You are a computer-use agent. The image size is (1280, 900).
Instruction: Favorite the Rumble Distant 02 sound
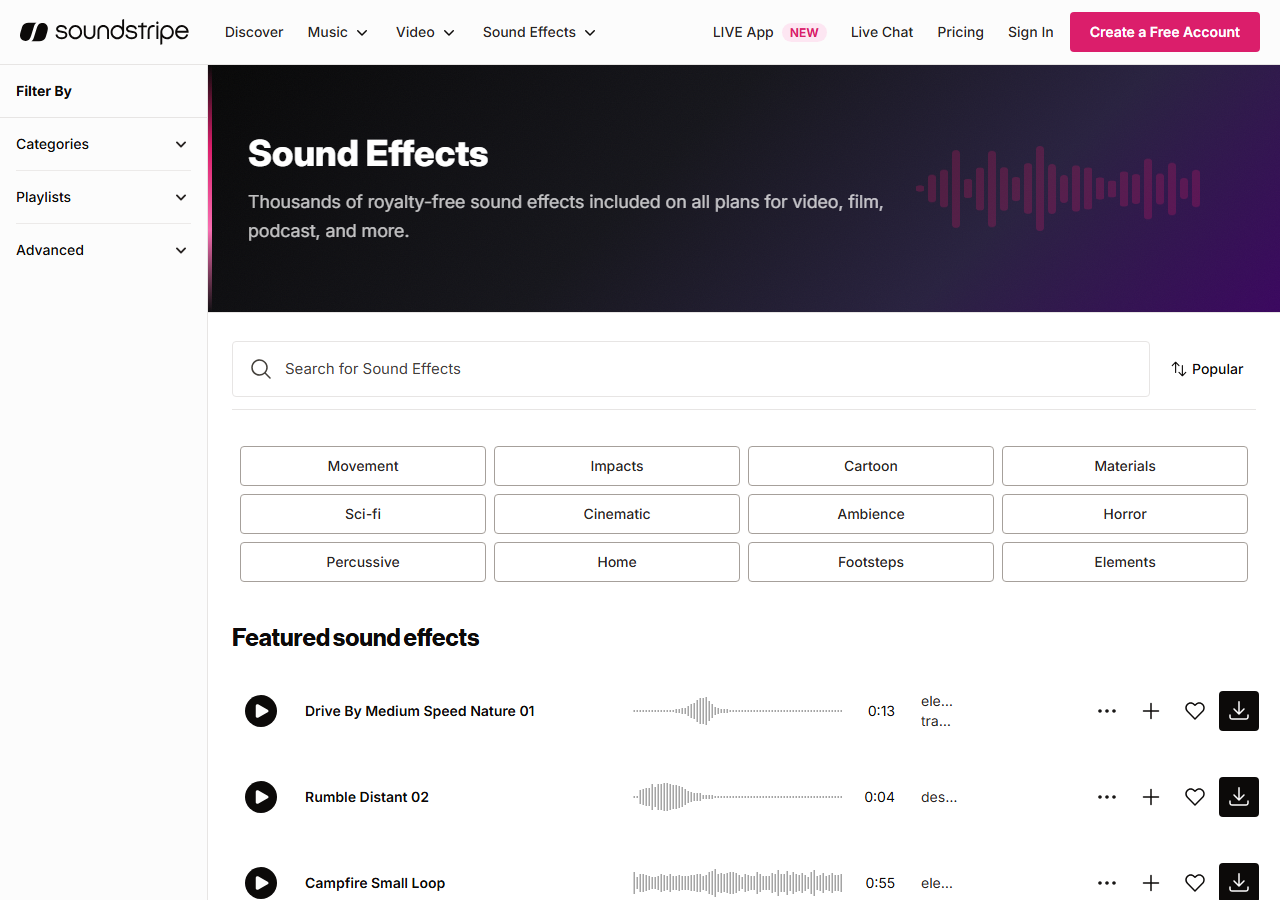(x=1195, y=797)
